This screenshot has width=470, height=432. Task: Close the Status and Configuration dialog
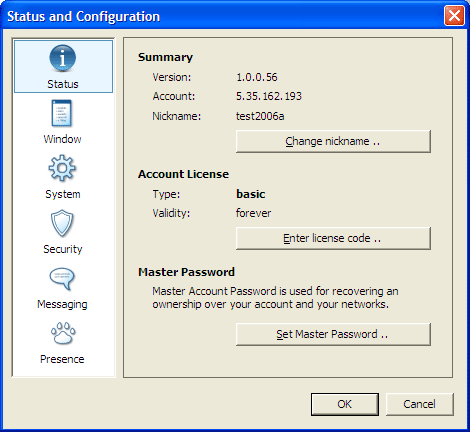click(454, 15)
